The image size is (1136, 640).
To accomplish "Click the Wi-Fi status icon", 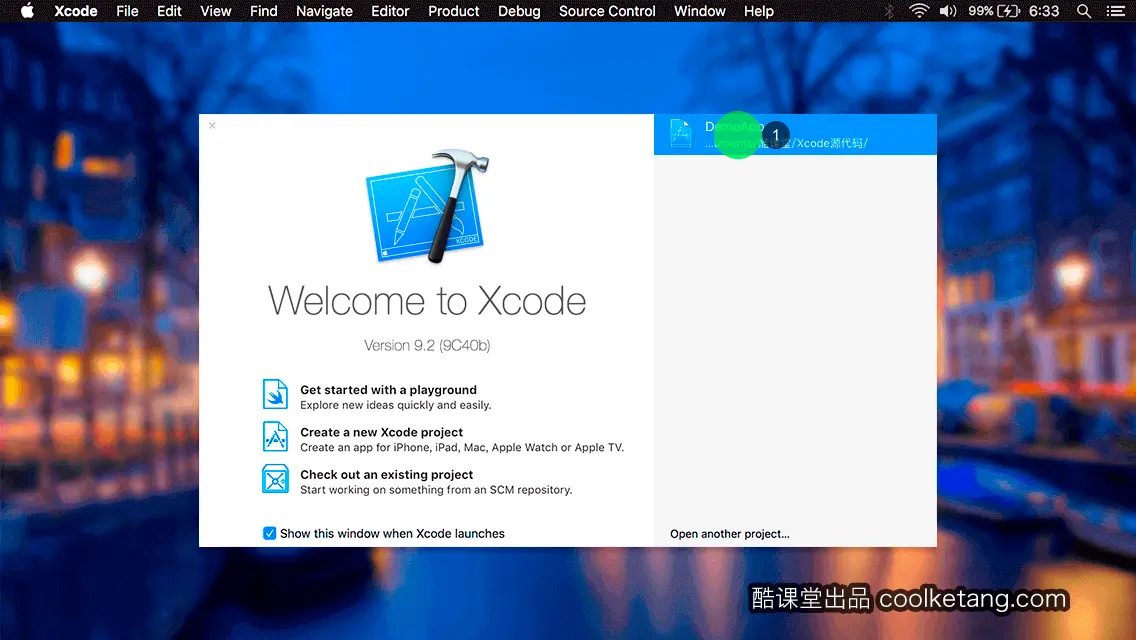I will (x=919, y=11).
